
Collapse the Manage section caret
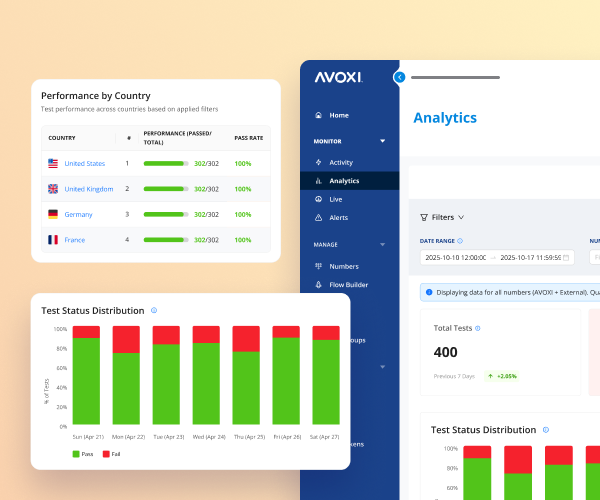click(x=382, y=245)
